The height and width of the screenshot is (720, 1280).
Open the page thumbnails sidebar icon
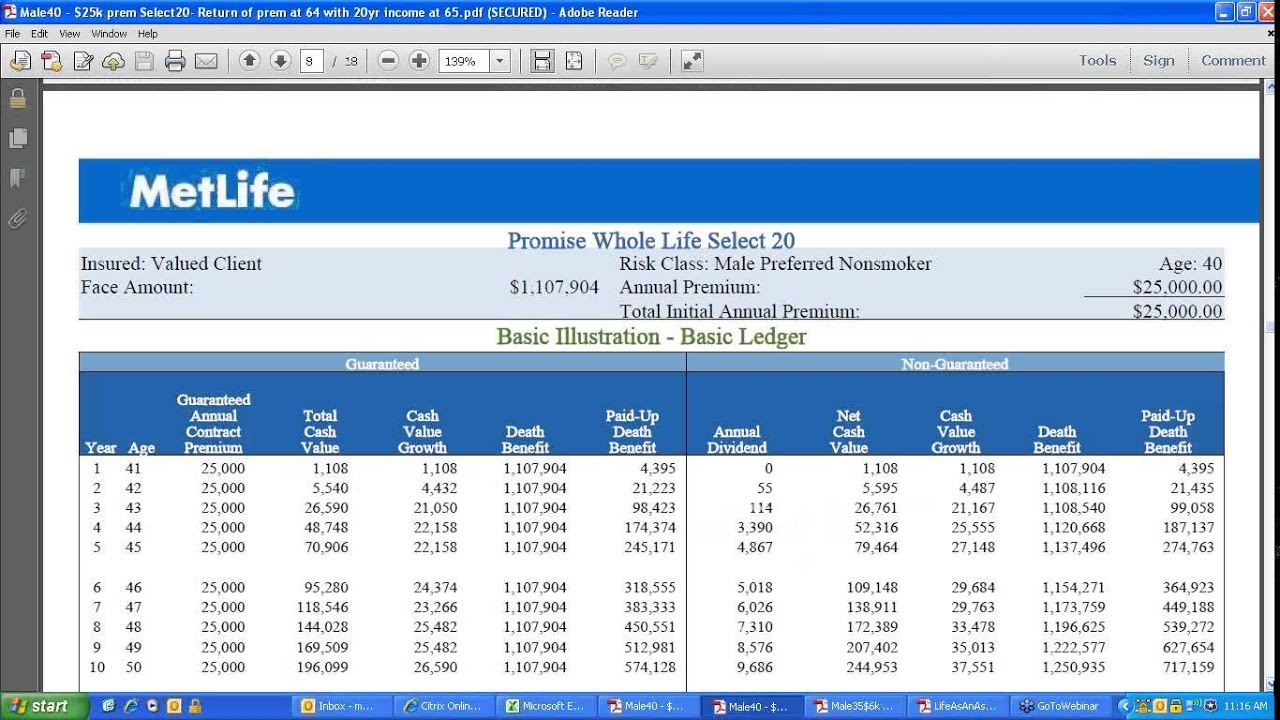[x=17, y=138]
